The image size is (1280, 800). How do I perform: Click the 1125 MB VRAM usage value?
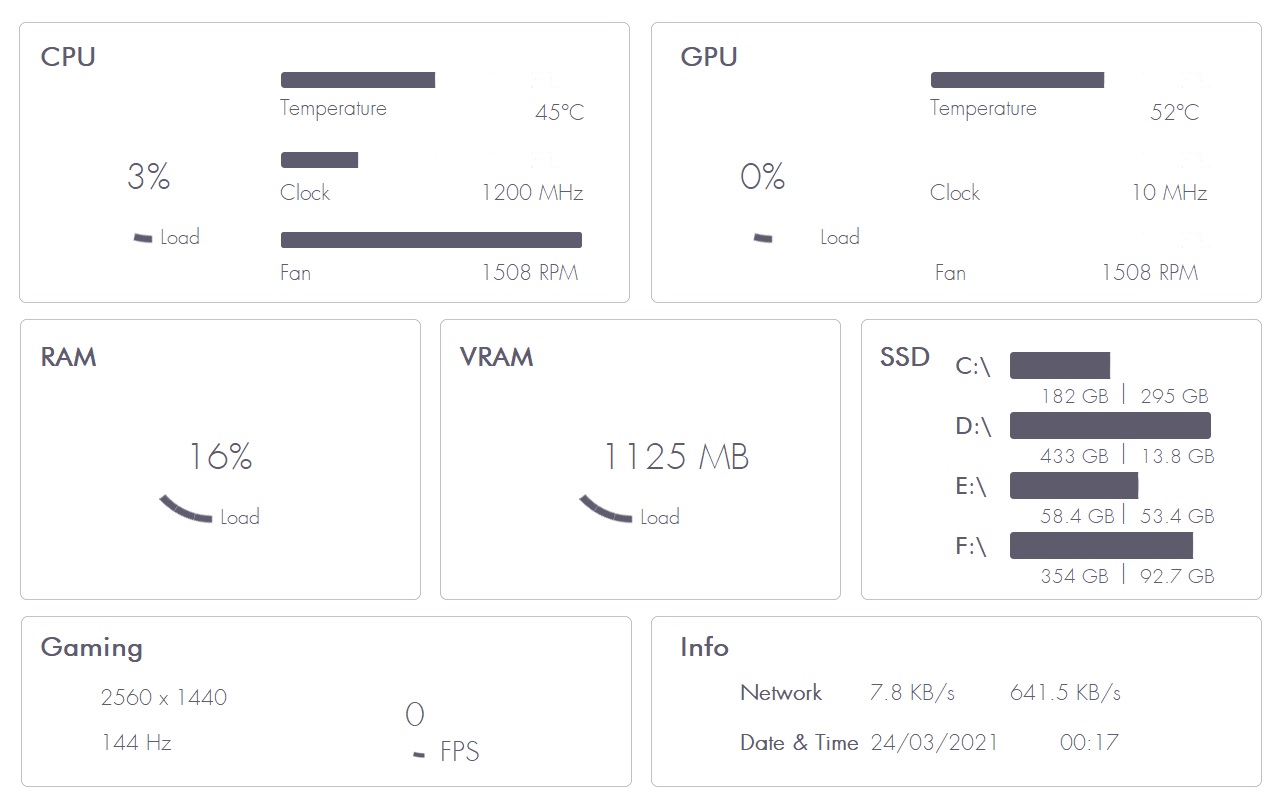coord(676,457)
